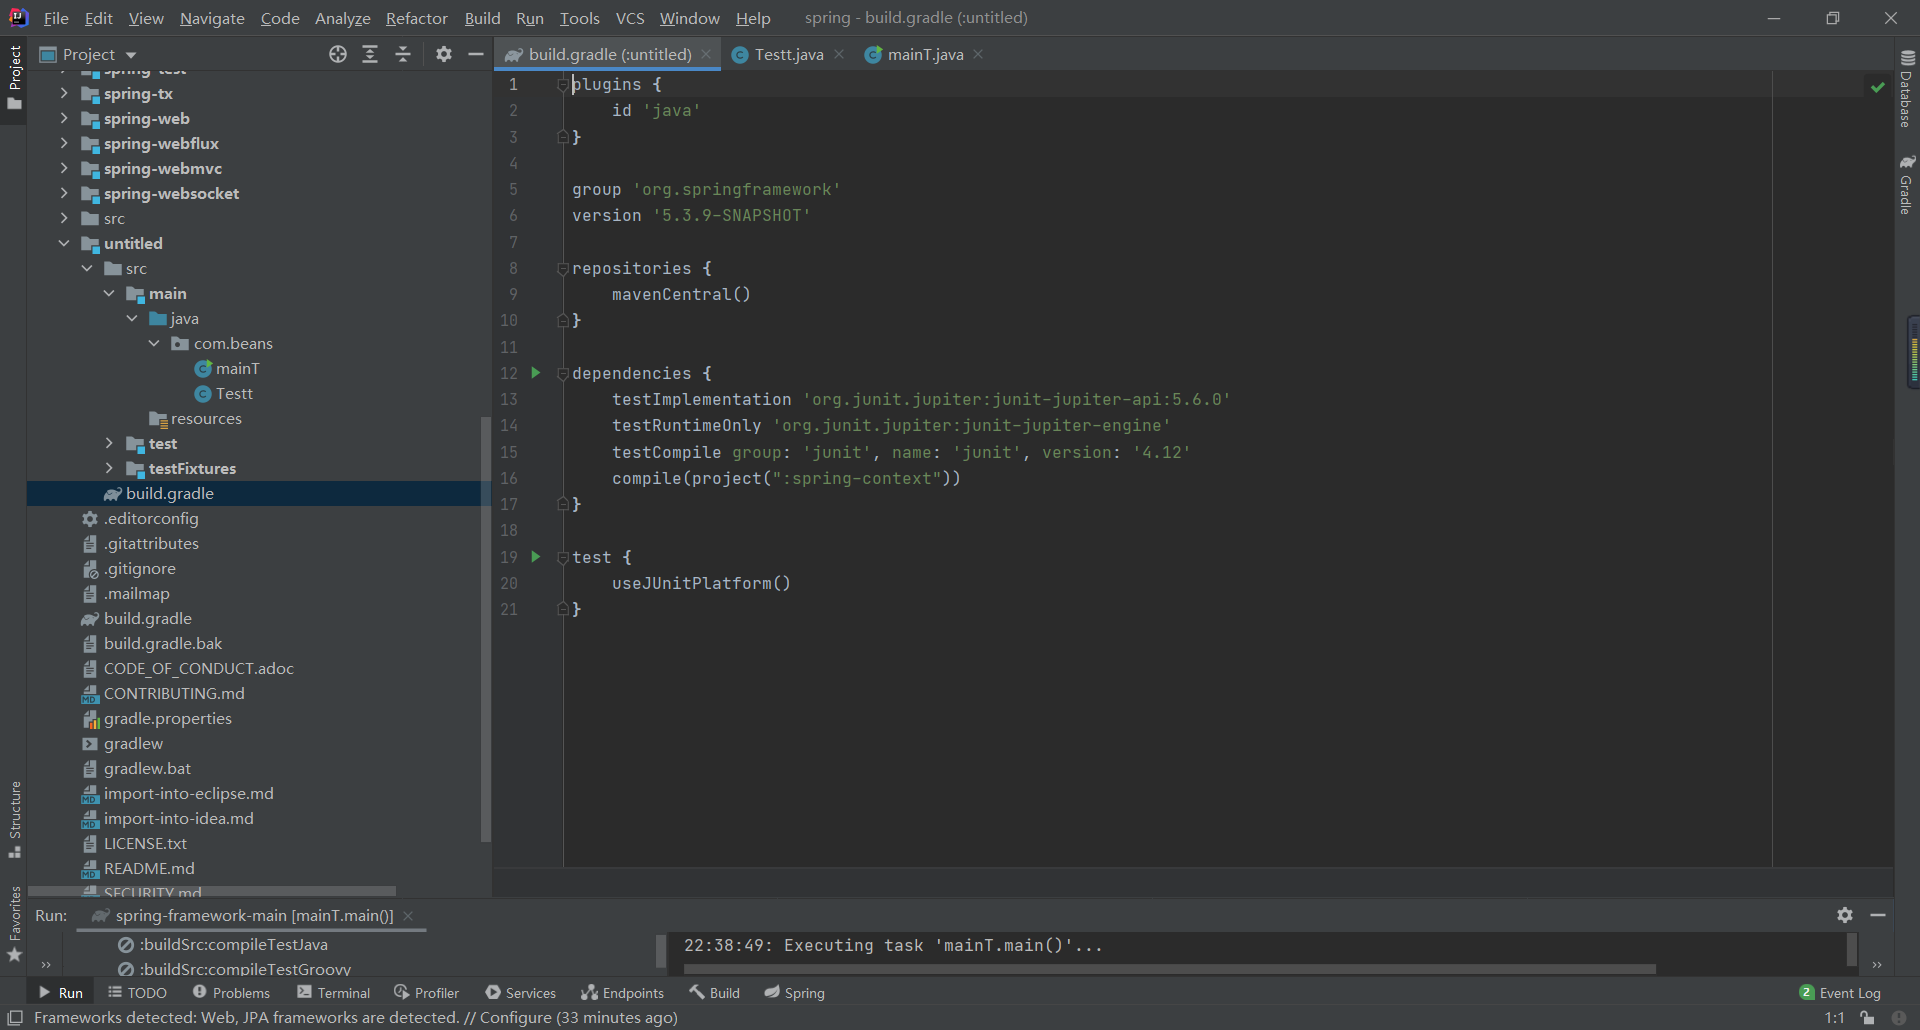The image size is (1920, 1030).
Task: Open the Problems tool window
Action: (232, 993)
